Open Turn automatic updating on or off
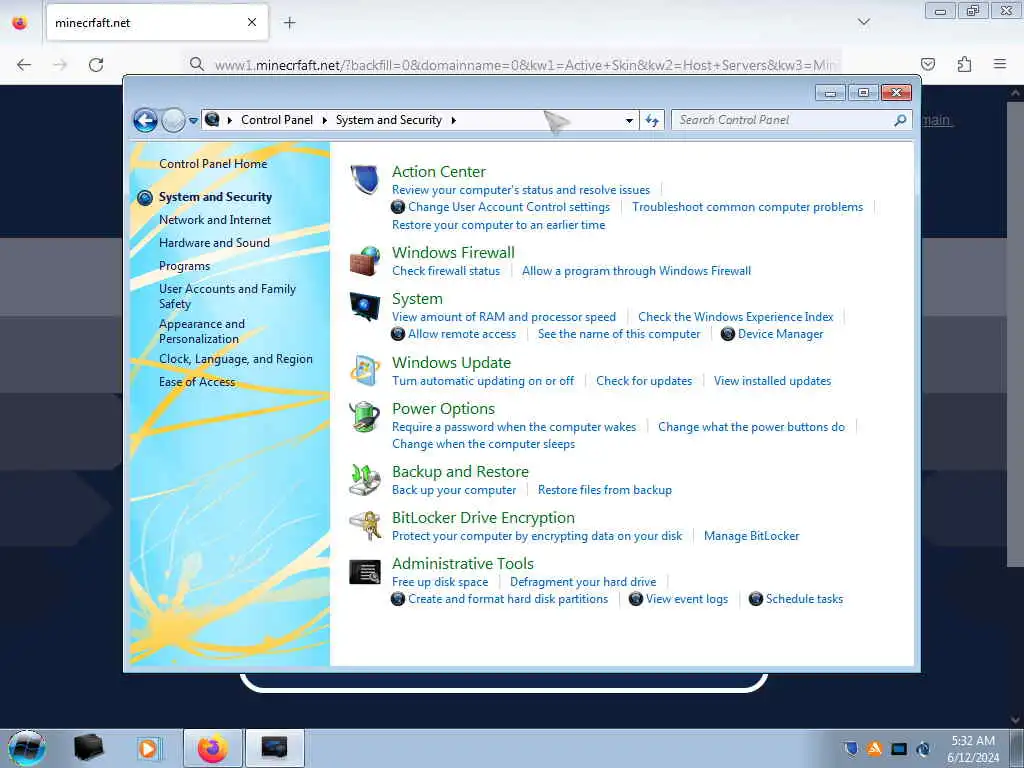The height and width of the screenshot is (768, 1024). click(483, 381)
